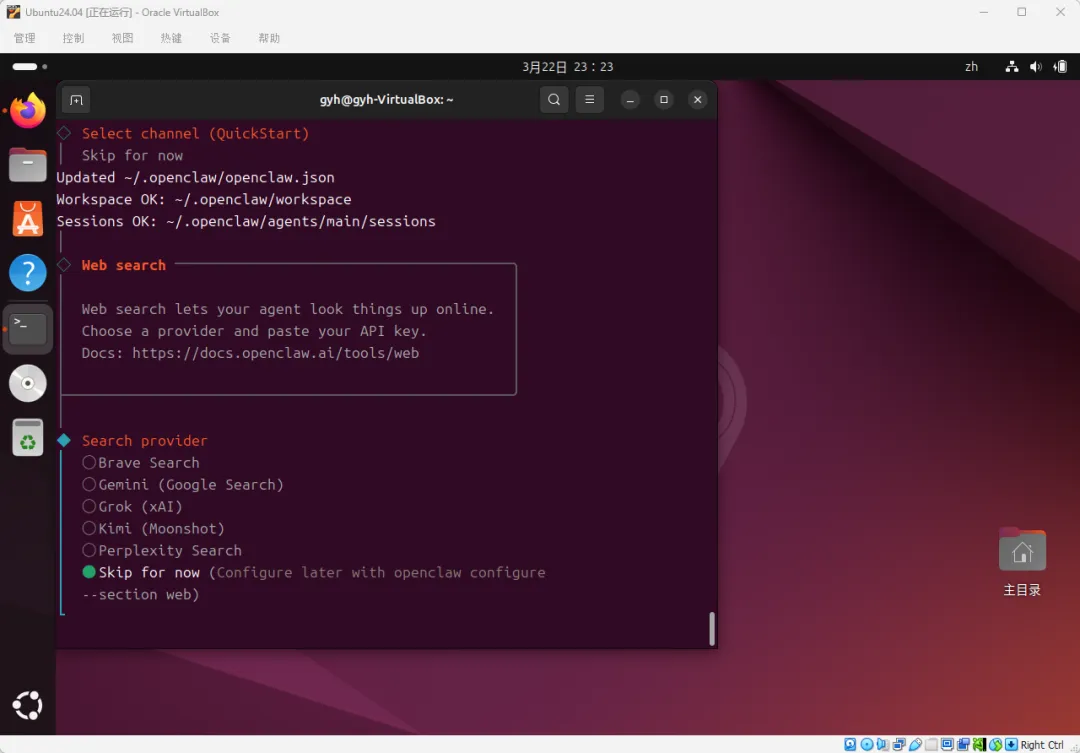The image size is (1080, 753).
Task: Open the 帮助 menu in VirtualBox
Action: pos(269,38)
